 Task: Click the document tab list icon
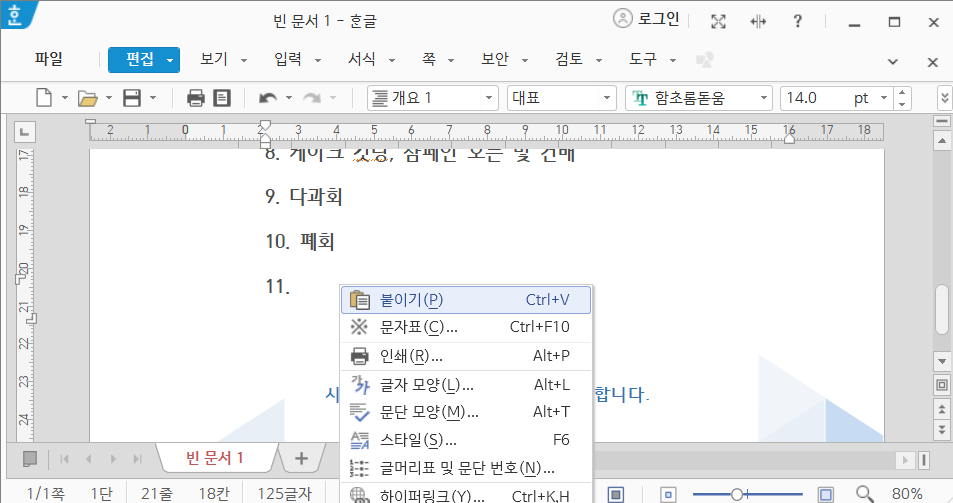click(29, 459)
